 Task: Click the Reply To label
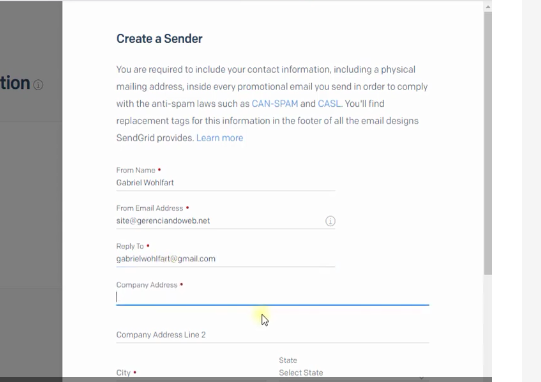[x=130, y=246]
